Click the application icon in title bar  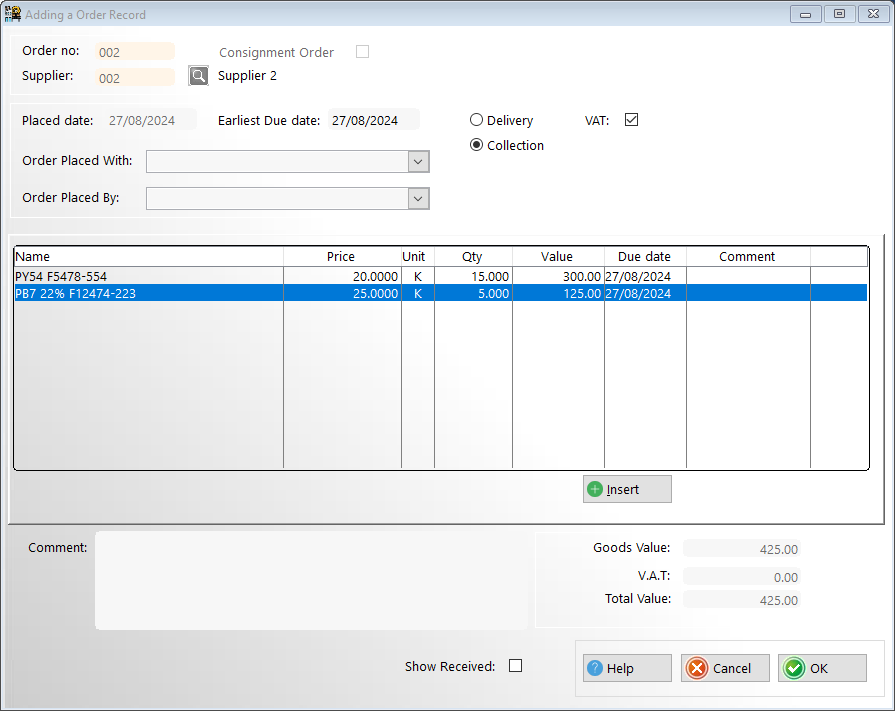14,14
